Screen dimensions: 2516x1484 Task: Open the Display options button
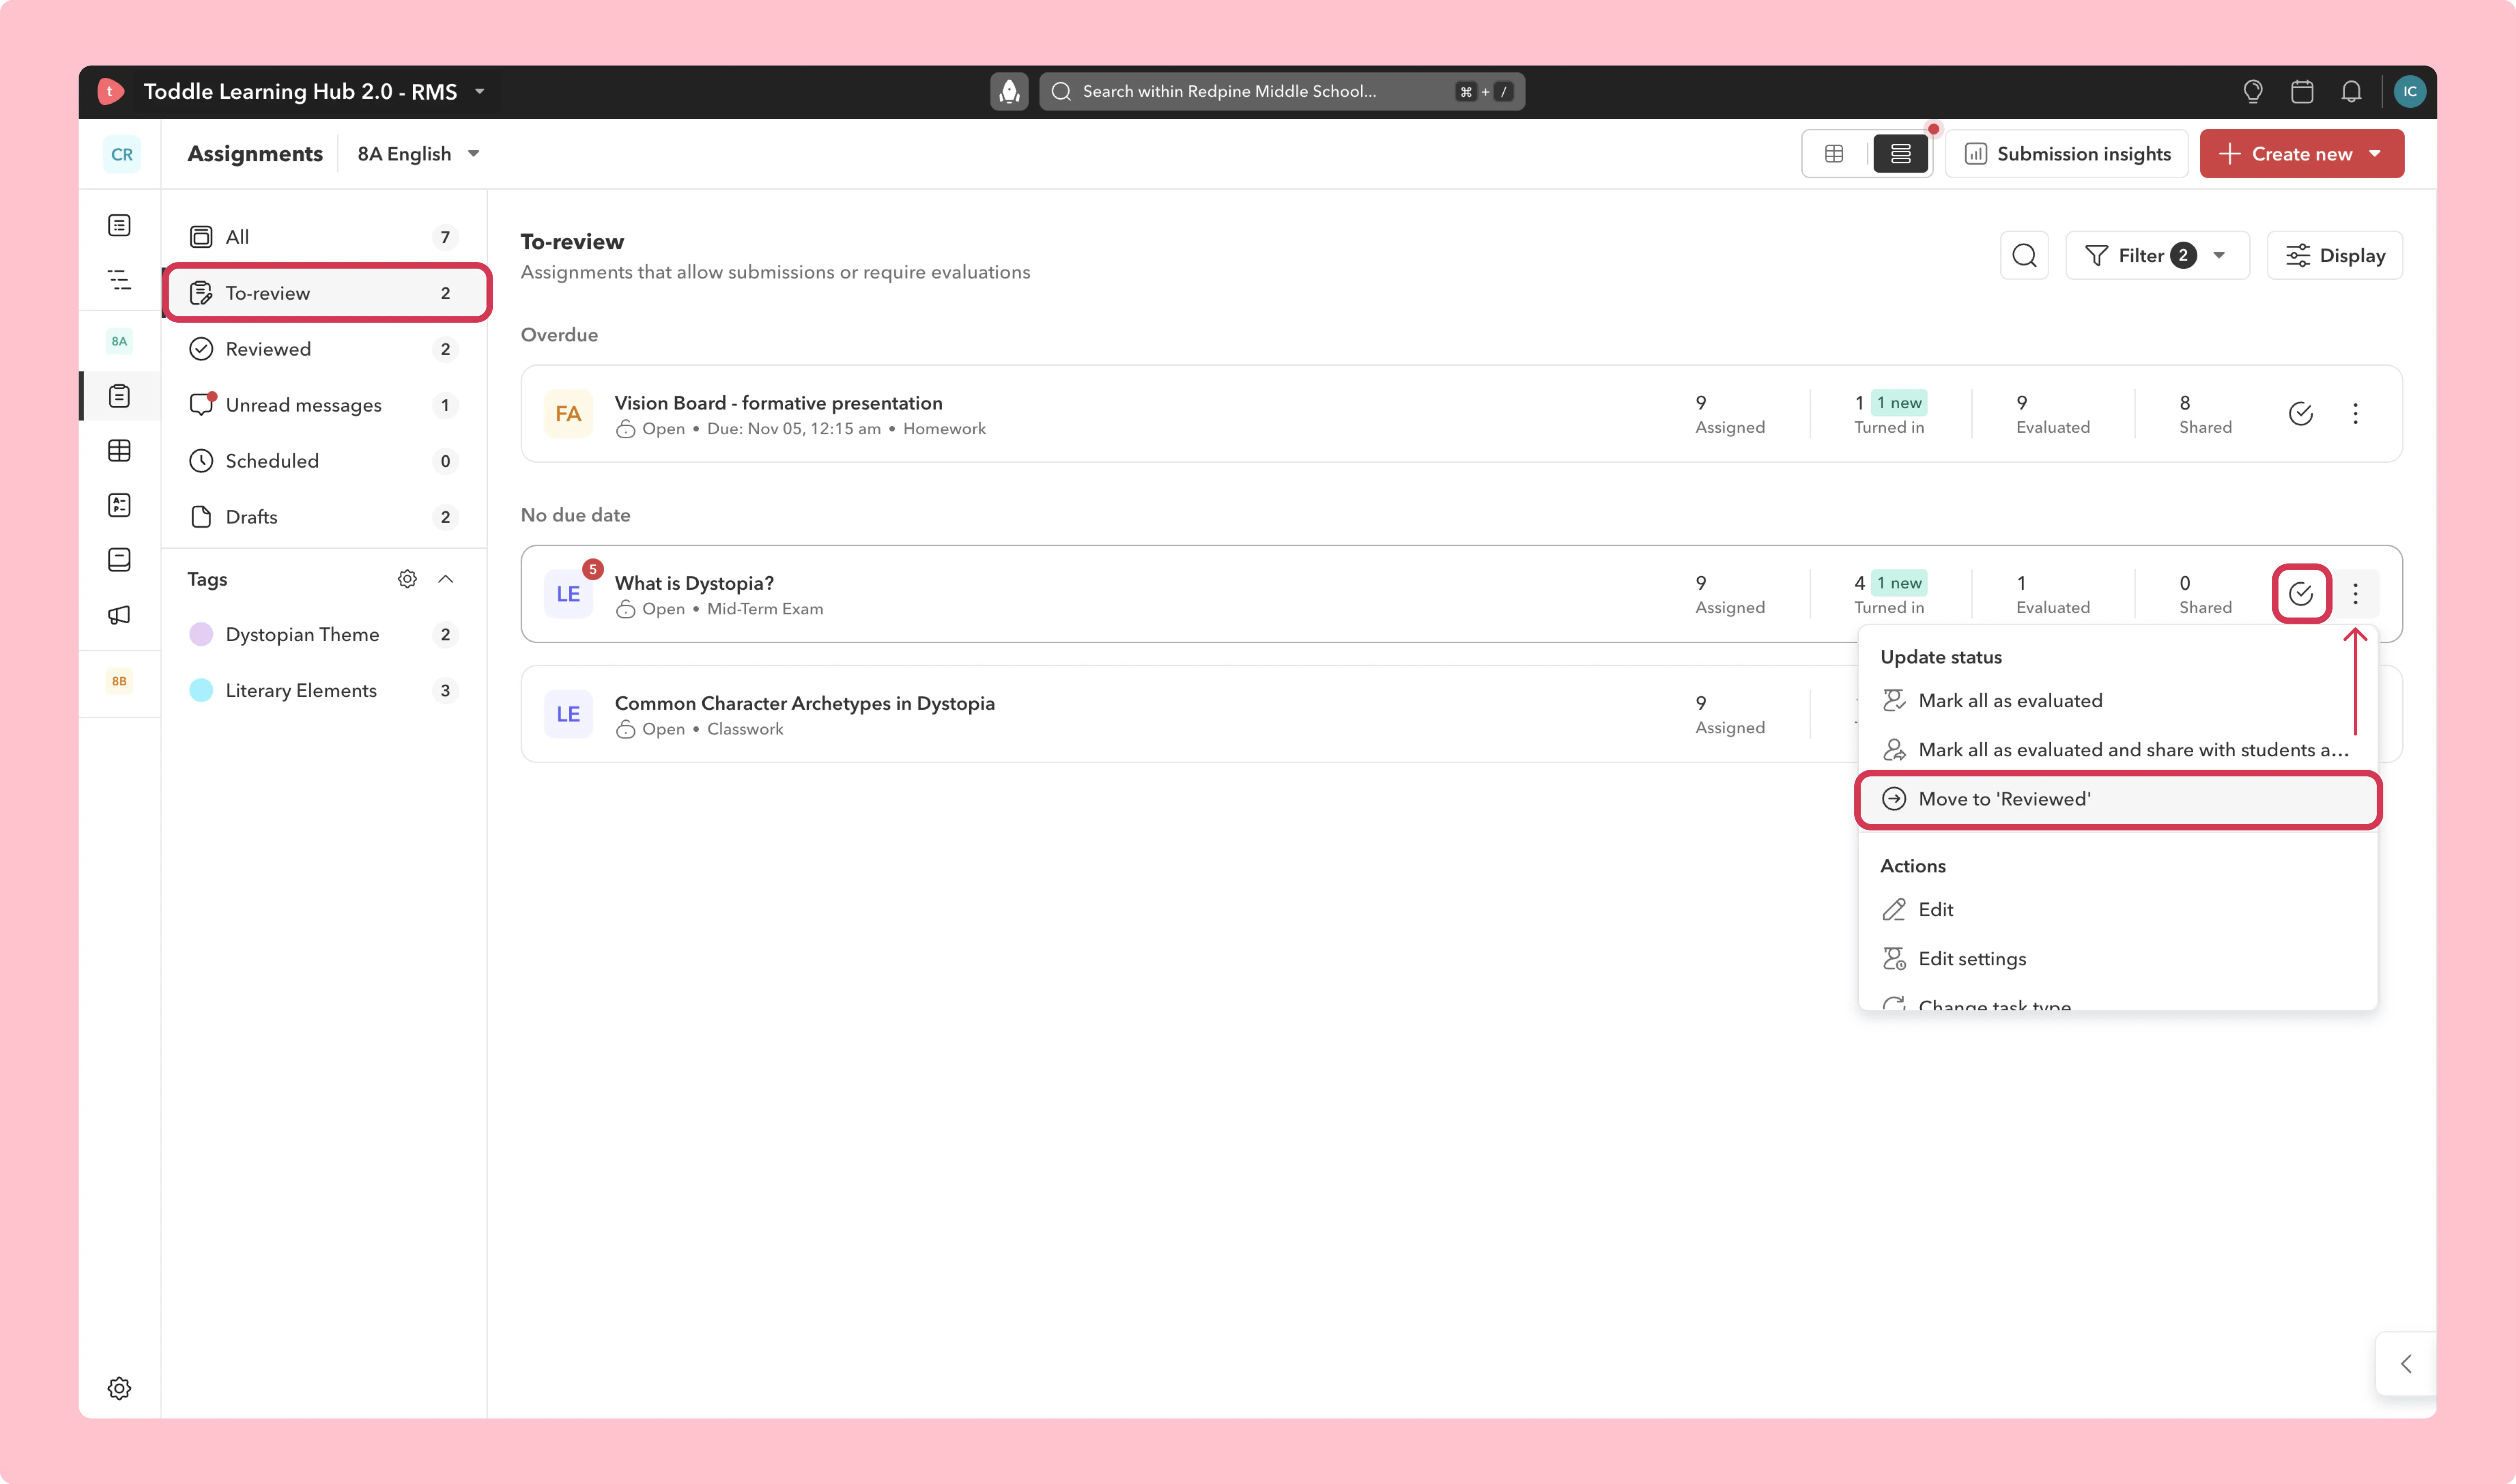(2334, 255)
